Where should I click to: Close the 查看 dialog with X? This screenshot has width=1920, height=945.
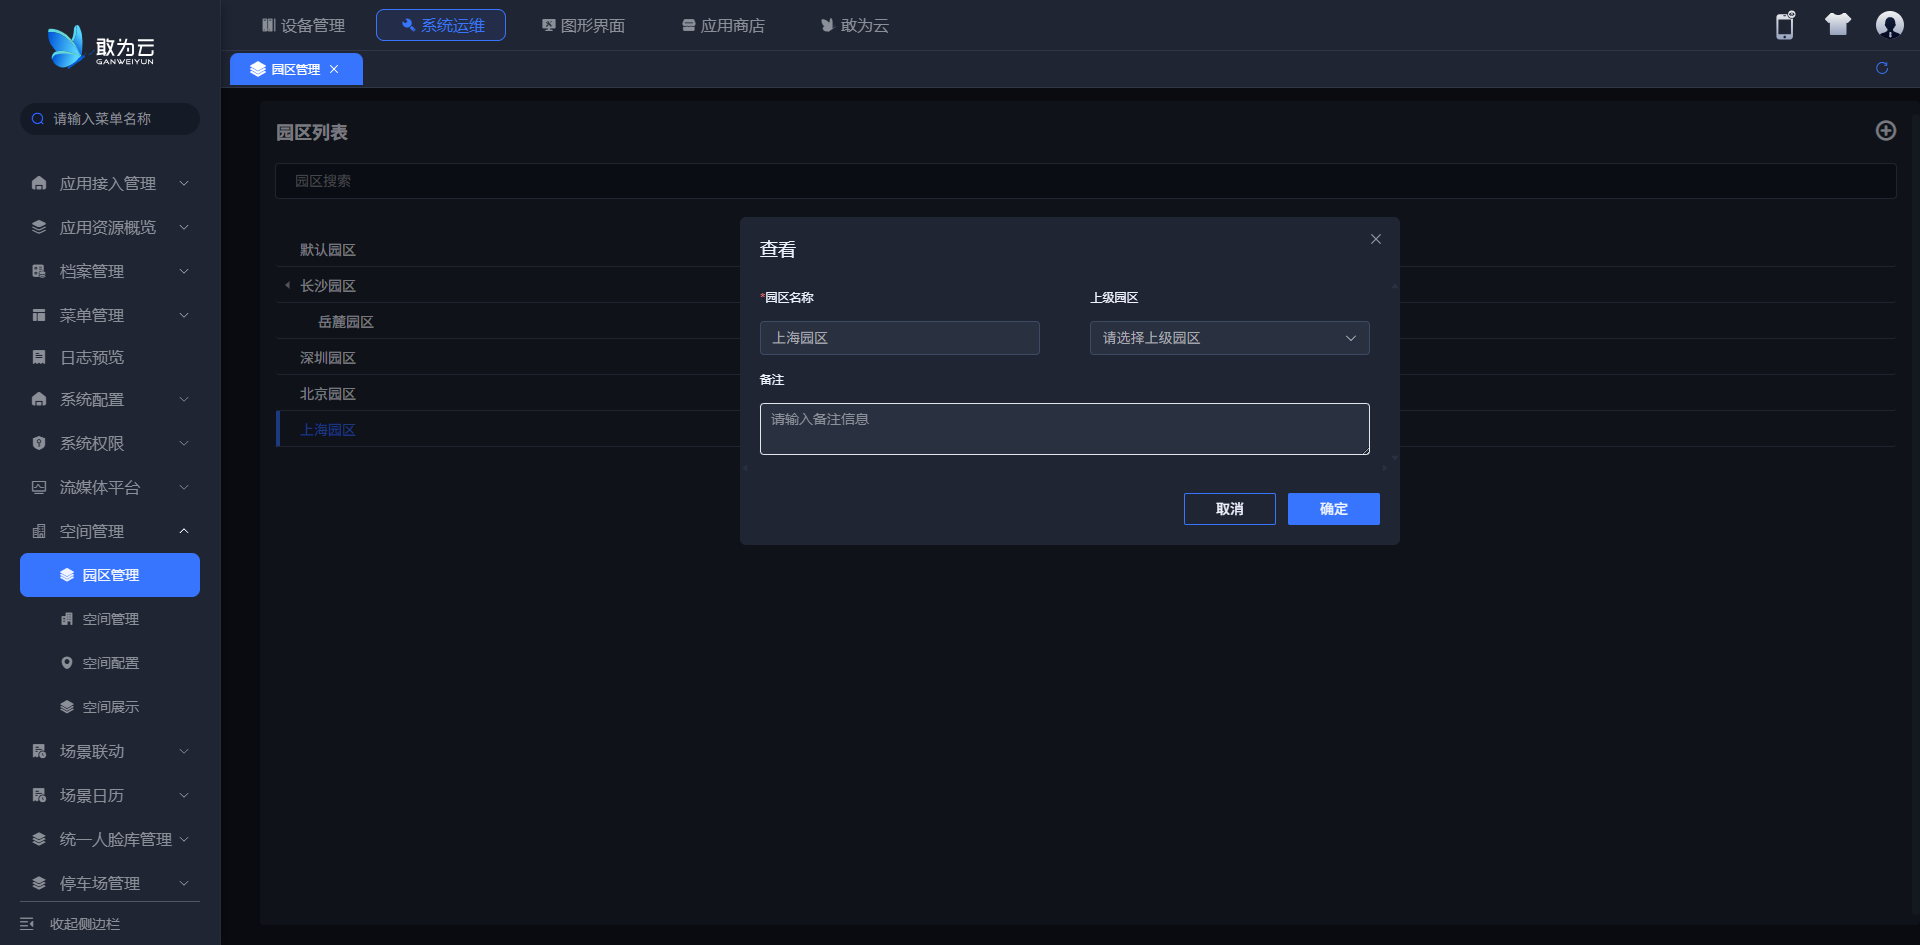pyautogui.click(x=1376, y=239)
